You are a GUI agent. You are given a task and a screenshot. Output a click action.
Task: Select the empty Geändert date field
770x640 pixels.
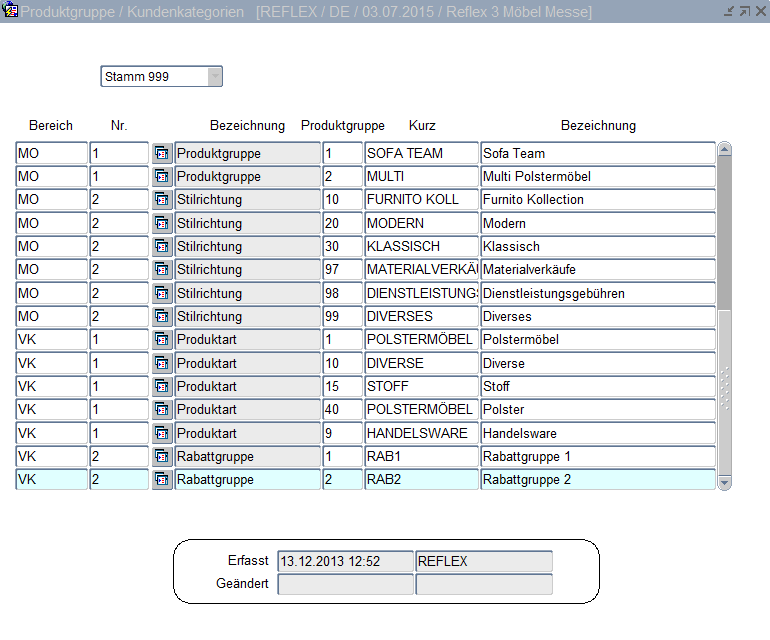click(x=344, y=584)
